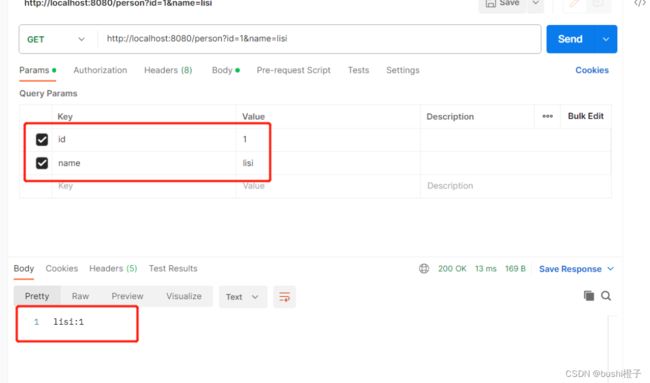The width and height of the screenshot is (650, 383).
Task: Uncheck the id parameter checkbox
Action: 42,139
